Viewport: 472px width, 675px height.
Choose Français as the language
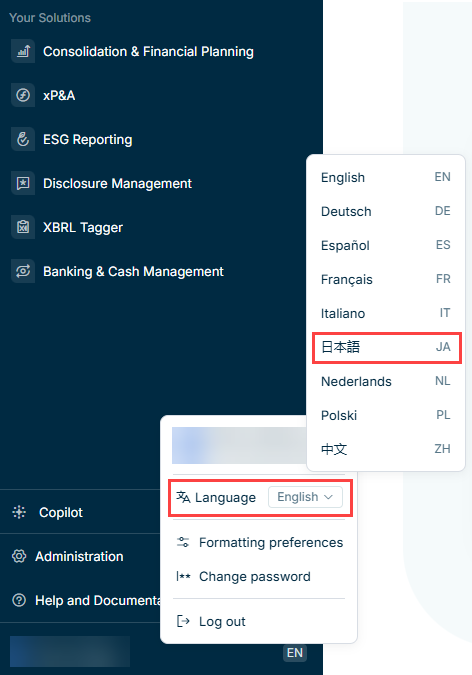tap(386, 279)
